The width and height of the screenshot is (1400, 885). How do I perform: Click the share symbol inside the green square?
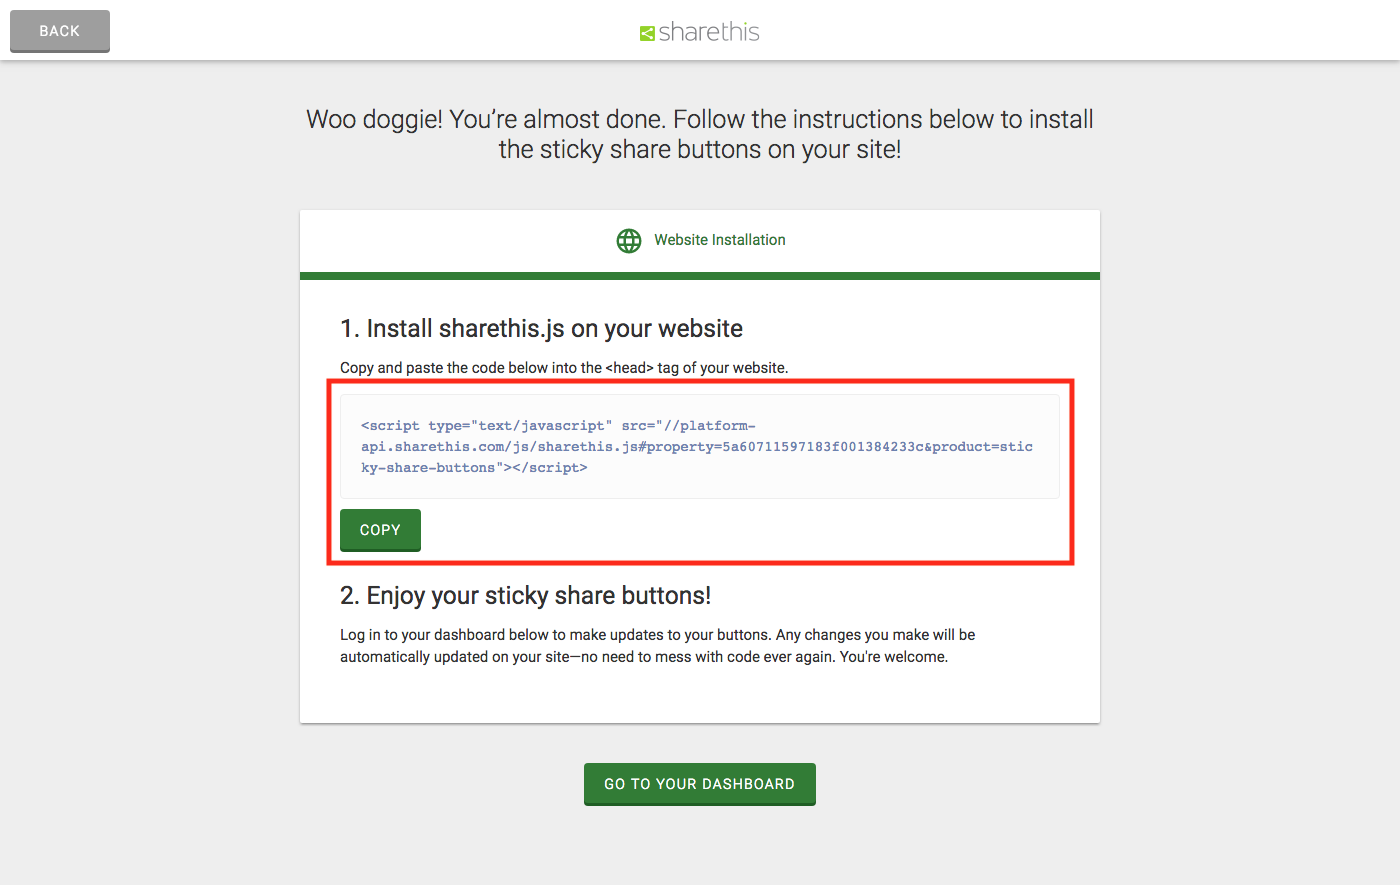pyautogui.click(x=646, y=31)
